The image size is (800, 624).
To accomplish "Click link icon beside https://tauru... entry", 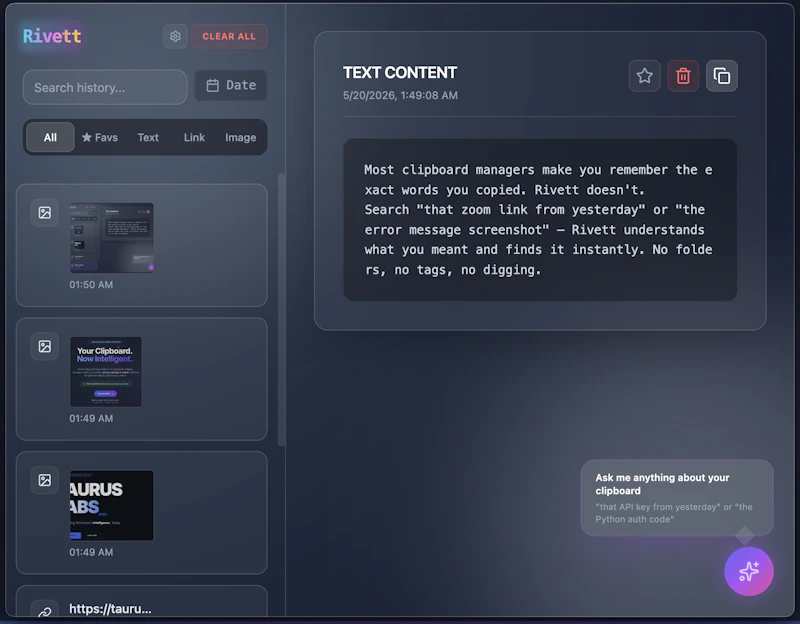I will pos(45,611).
